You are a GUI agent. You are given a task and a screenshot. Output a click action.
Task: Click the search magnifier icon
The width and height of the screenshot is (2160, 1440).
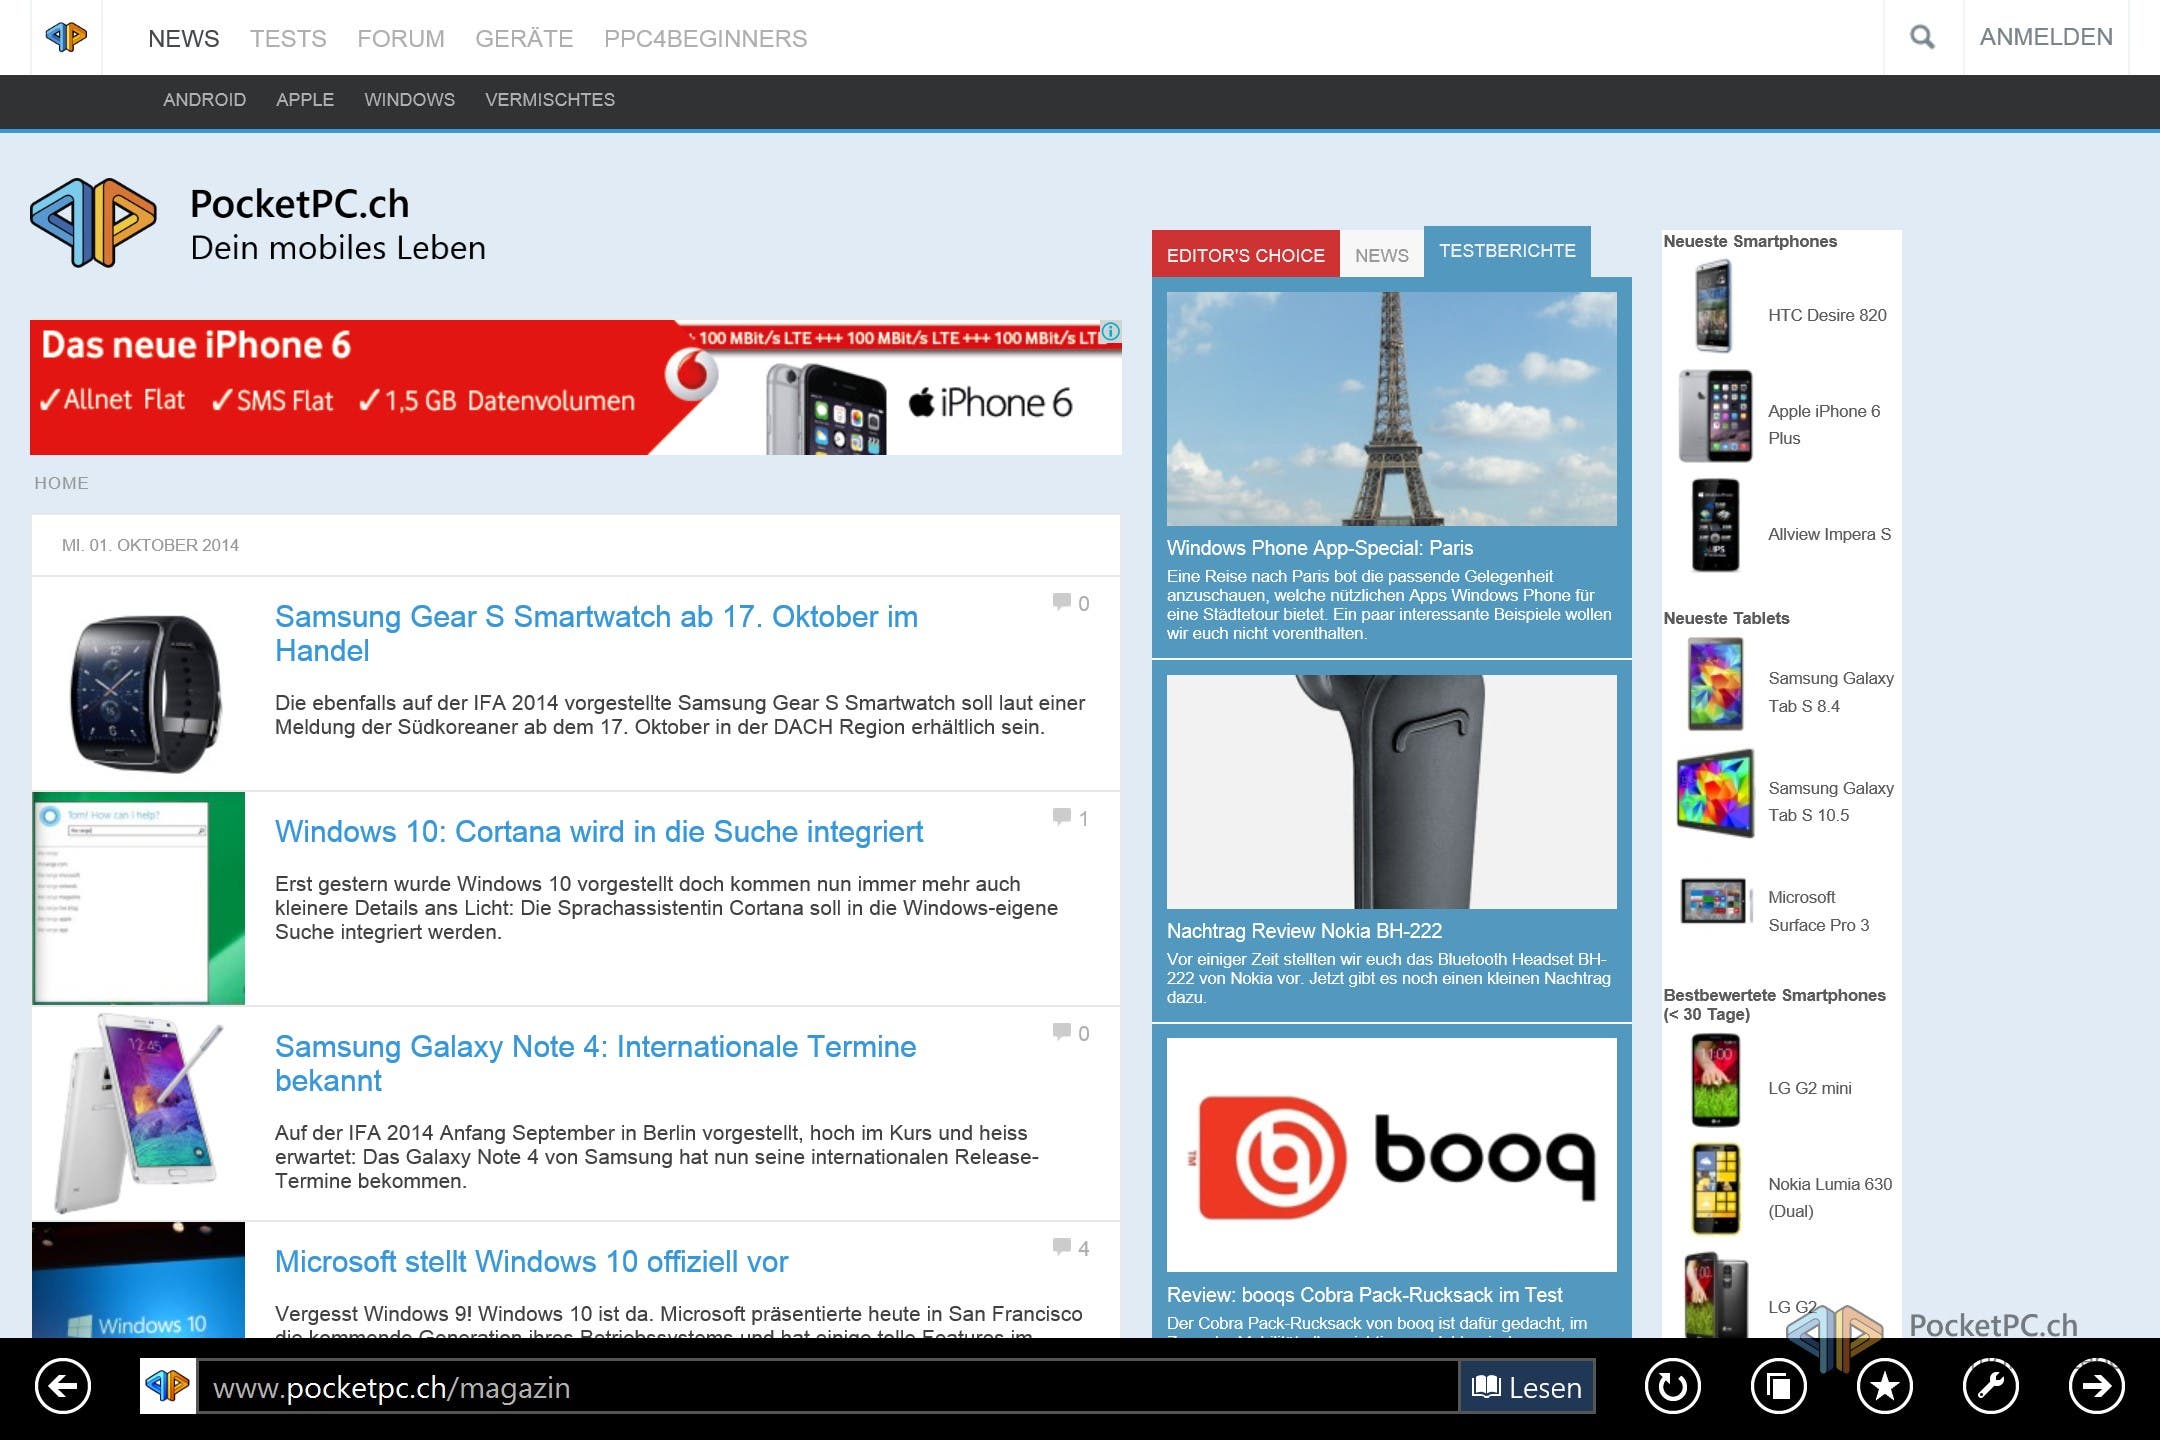coord(1921,38)
